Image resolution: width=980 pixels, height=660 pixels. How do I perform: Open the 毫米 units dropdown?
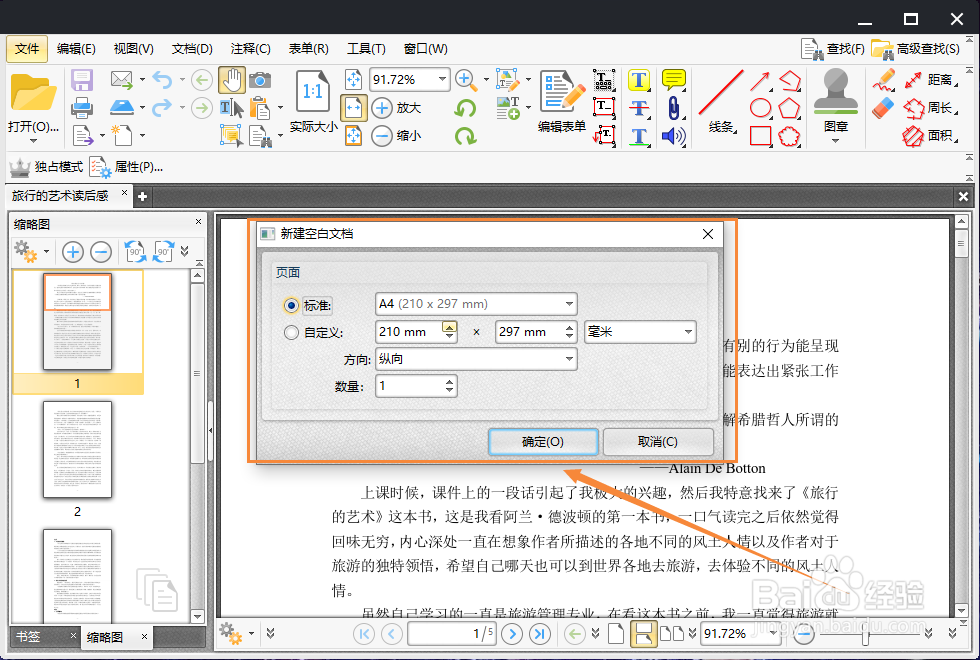coord(640,331)
